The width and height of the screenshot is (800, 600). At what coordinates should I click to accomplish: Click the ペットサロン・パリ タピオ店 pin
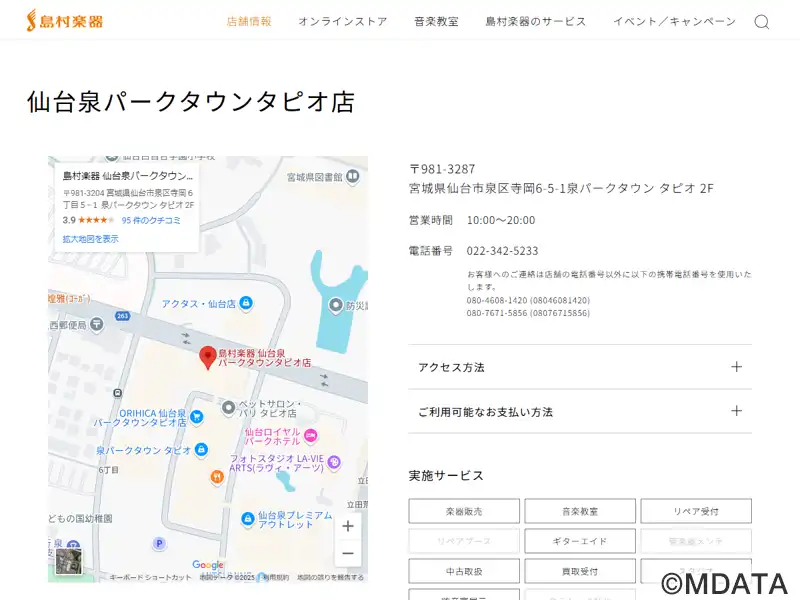click(x=228, y=408)
